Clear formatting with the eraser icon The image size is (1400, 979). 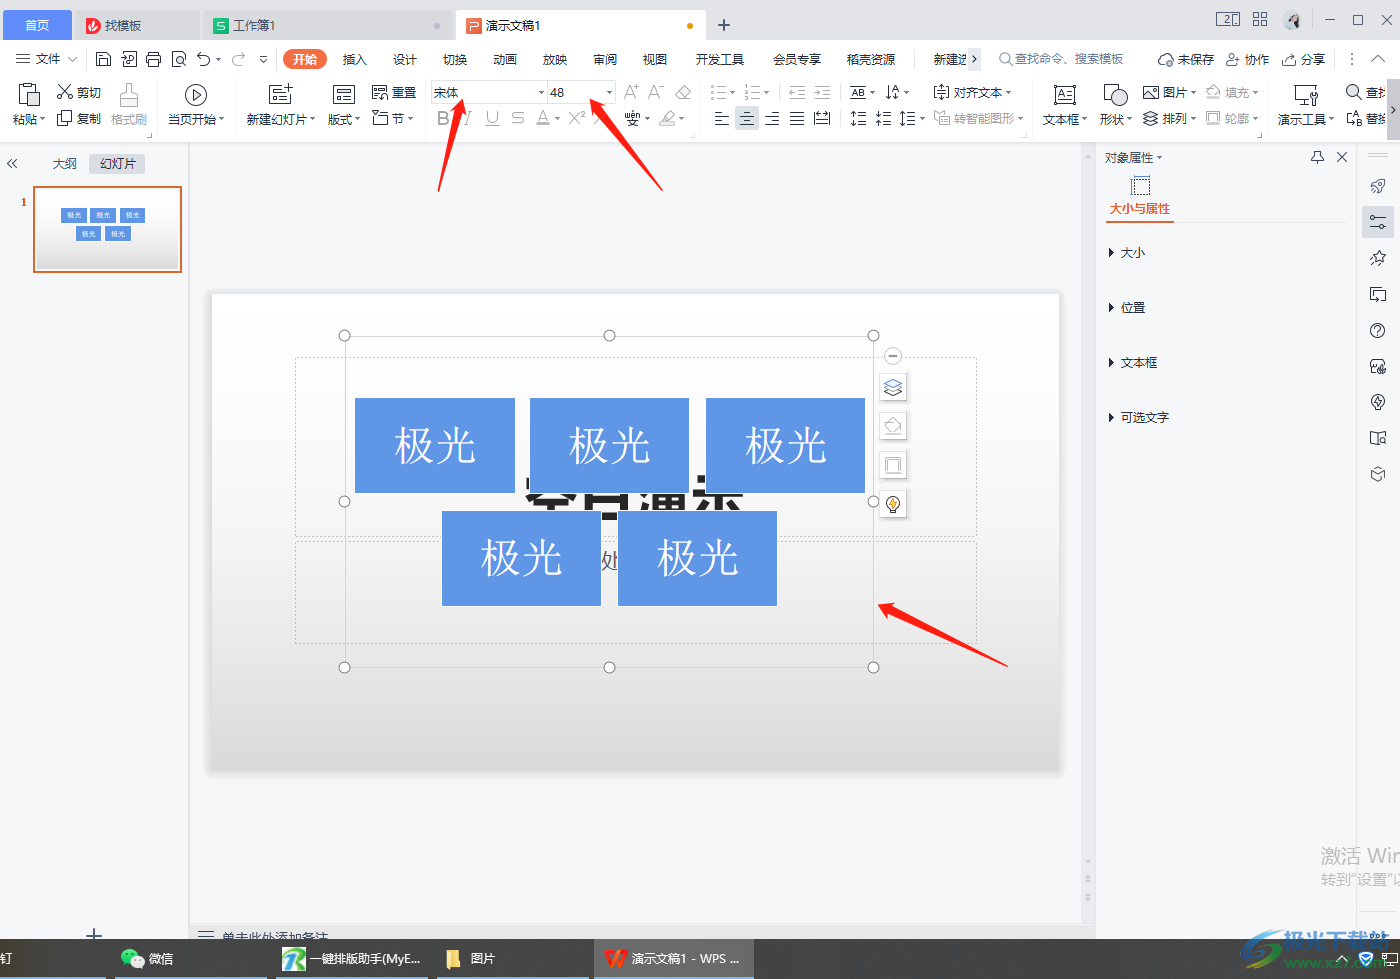pyautogui.click(x=683, y=92)
